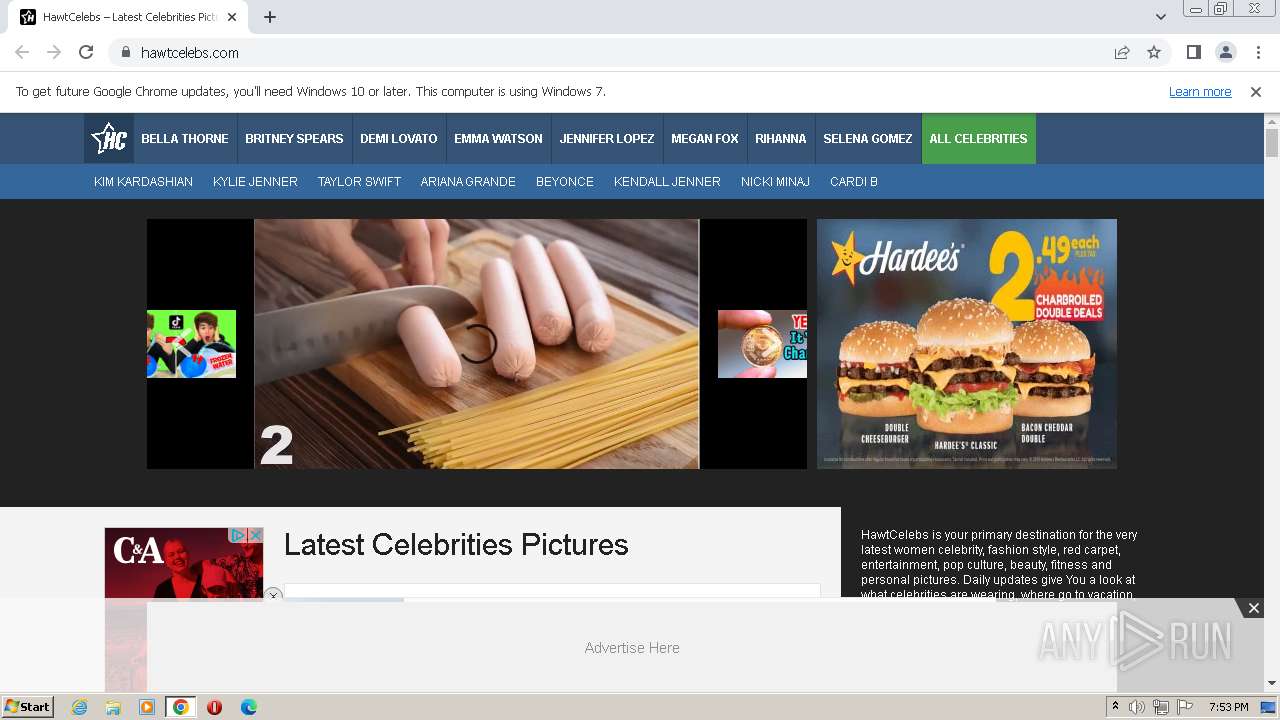
Task: Open Beyonce link
Action: pos(565,182)
